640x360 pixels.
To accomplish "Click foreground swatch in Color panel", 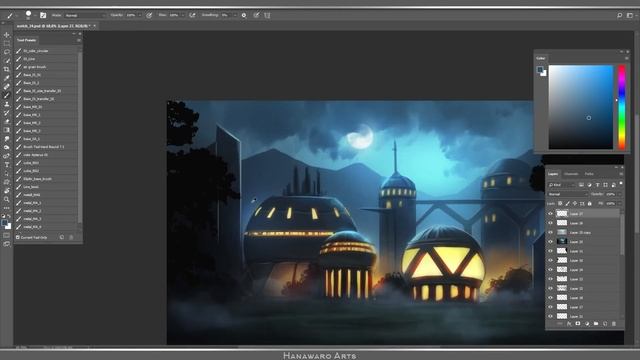I will click(540, 70).
